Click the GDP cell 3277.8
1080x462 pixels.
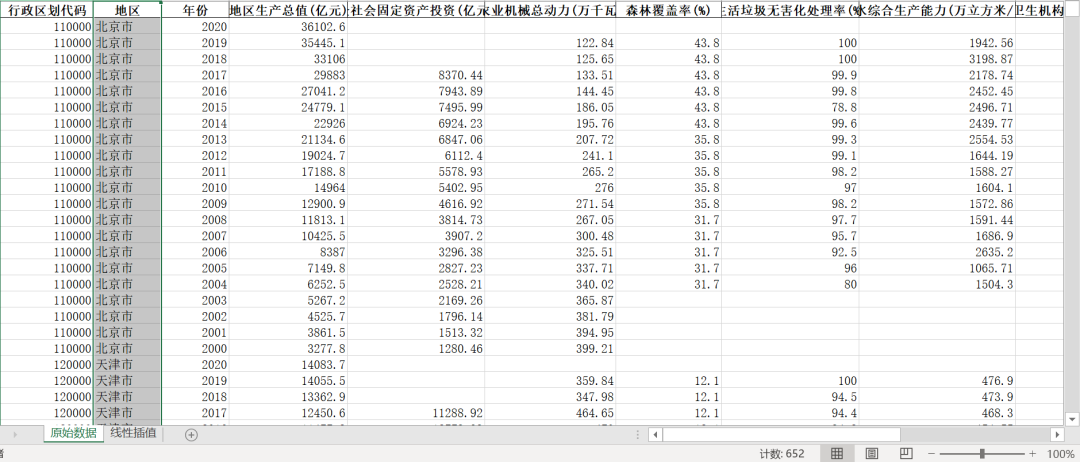click(x=288, y=348)
